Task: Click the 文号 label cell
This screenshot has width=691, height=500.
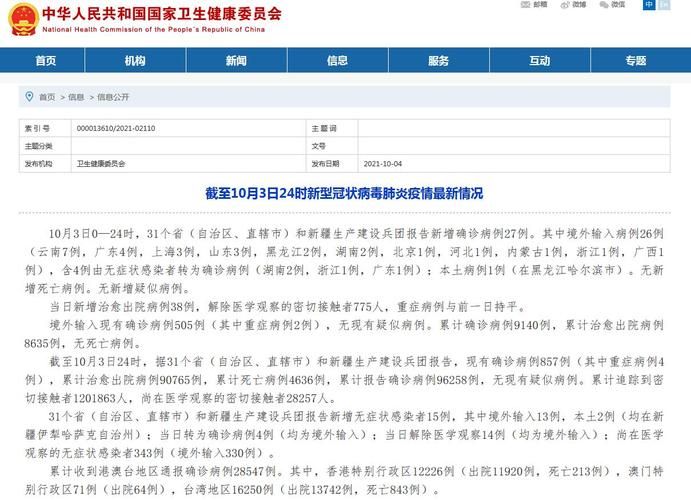Action: 332,146
